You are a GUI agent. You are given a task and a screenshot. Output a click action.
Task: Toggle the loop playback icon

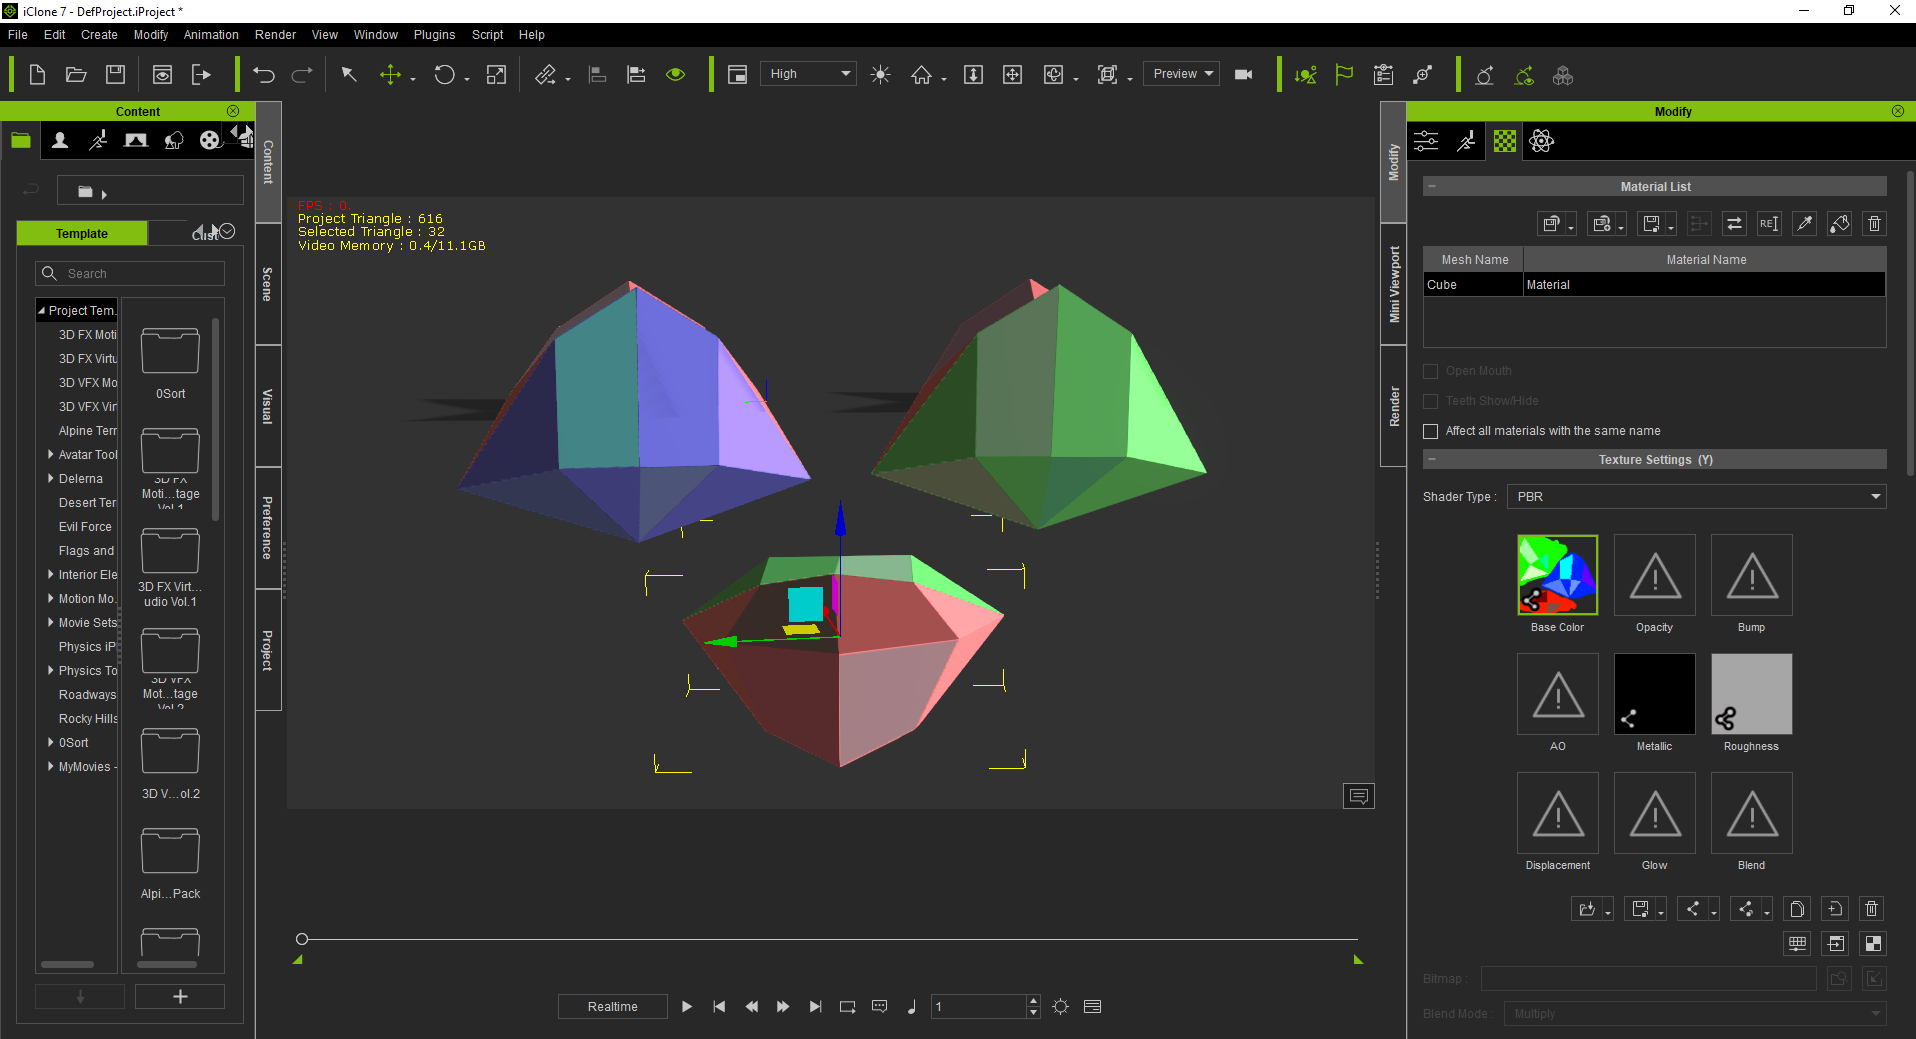[x=847, y=1007]
